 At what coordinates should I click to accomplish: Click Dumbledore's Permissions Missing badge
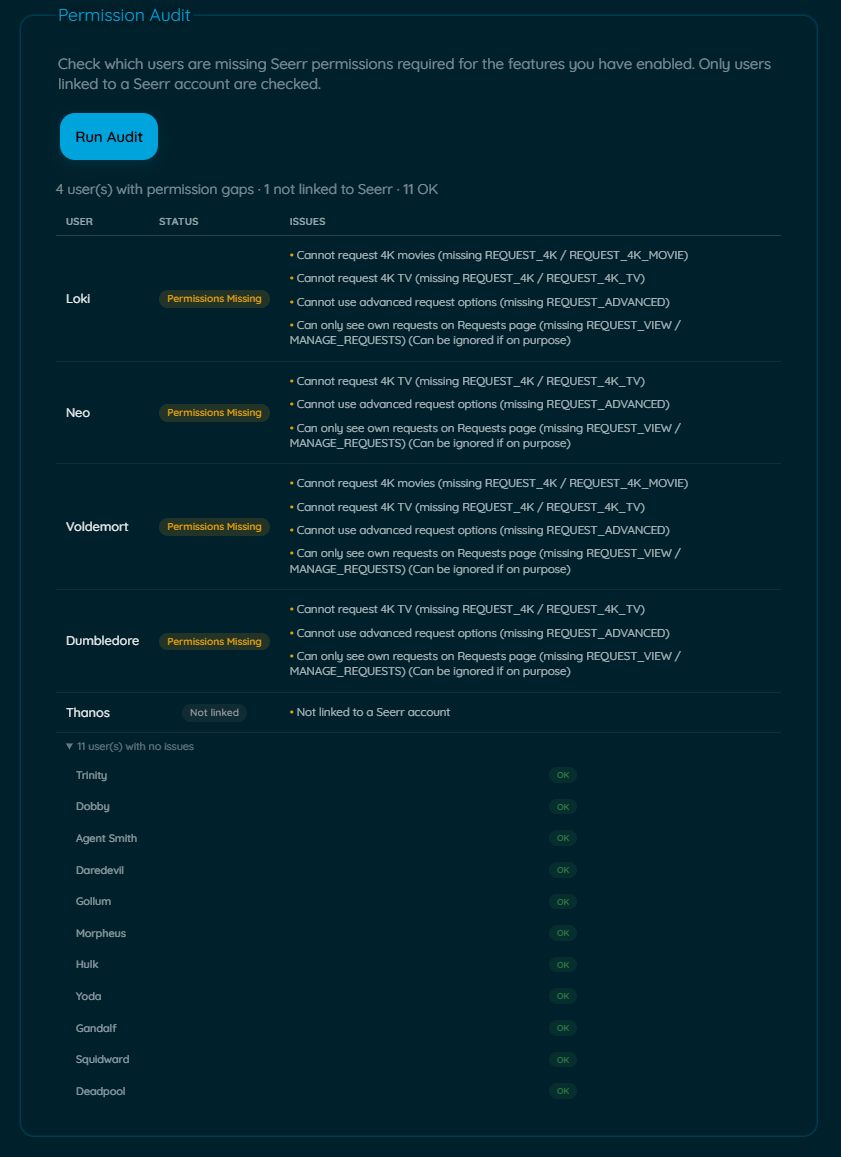(x=215, y=641)
